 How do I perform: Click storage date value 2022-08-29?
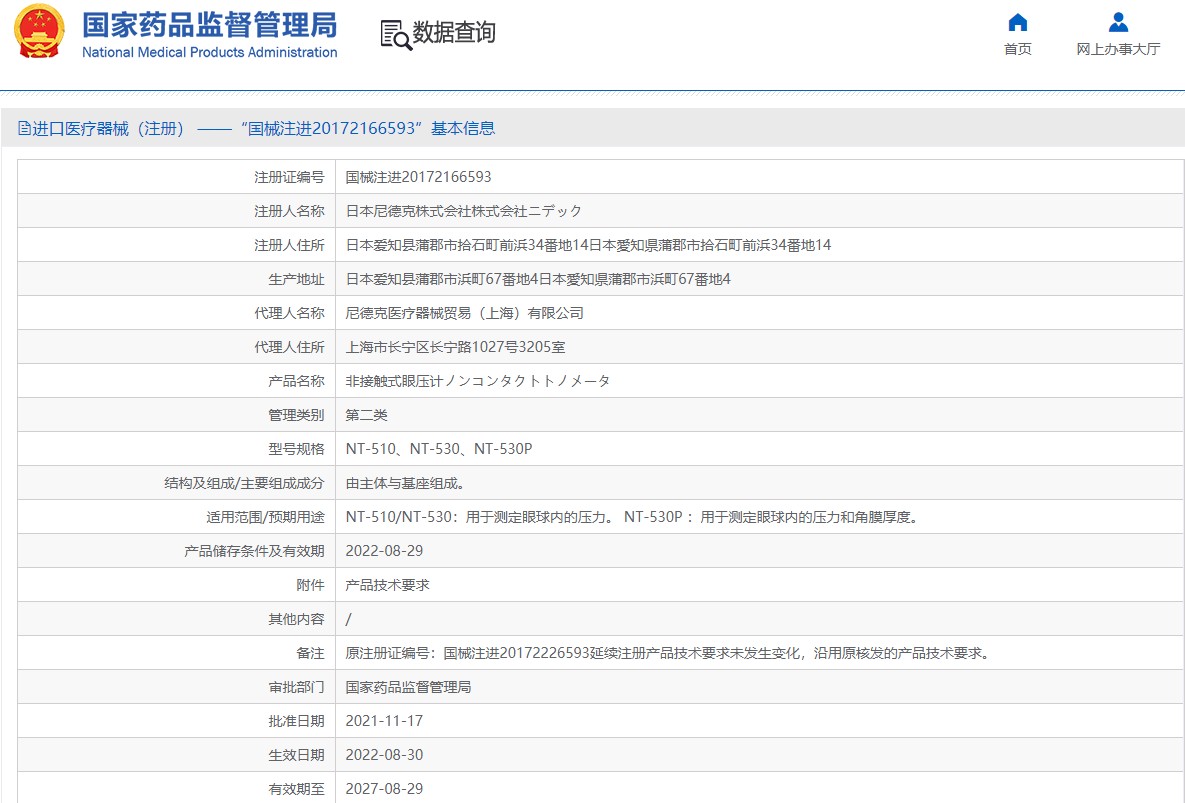click(x=384, y=551)
